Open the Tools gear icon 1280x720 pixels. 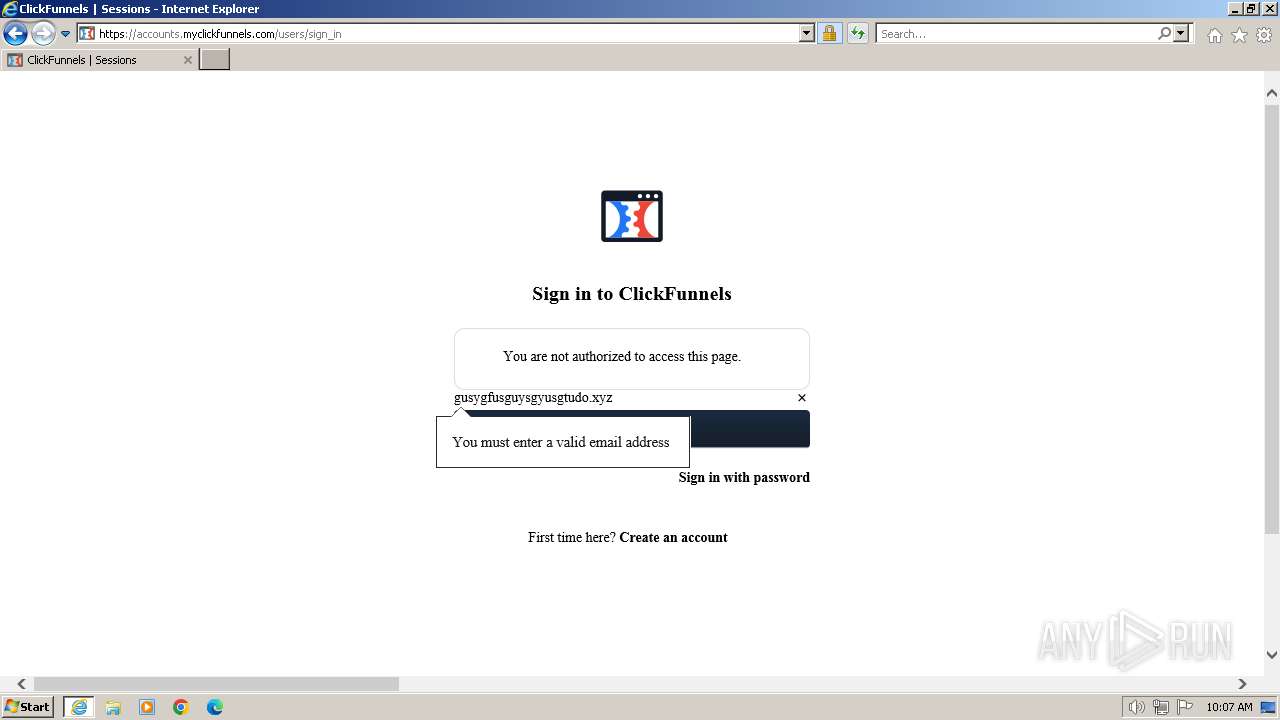(1264, 35)
